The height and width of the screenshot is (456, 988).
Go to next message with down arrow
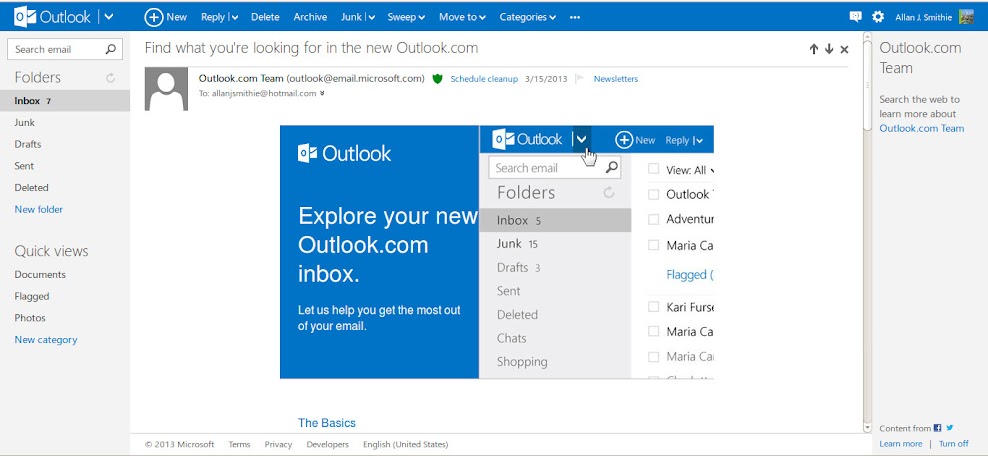[x=829, y=49]
